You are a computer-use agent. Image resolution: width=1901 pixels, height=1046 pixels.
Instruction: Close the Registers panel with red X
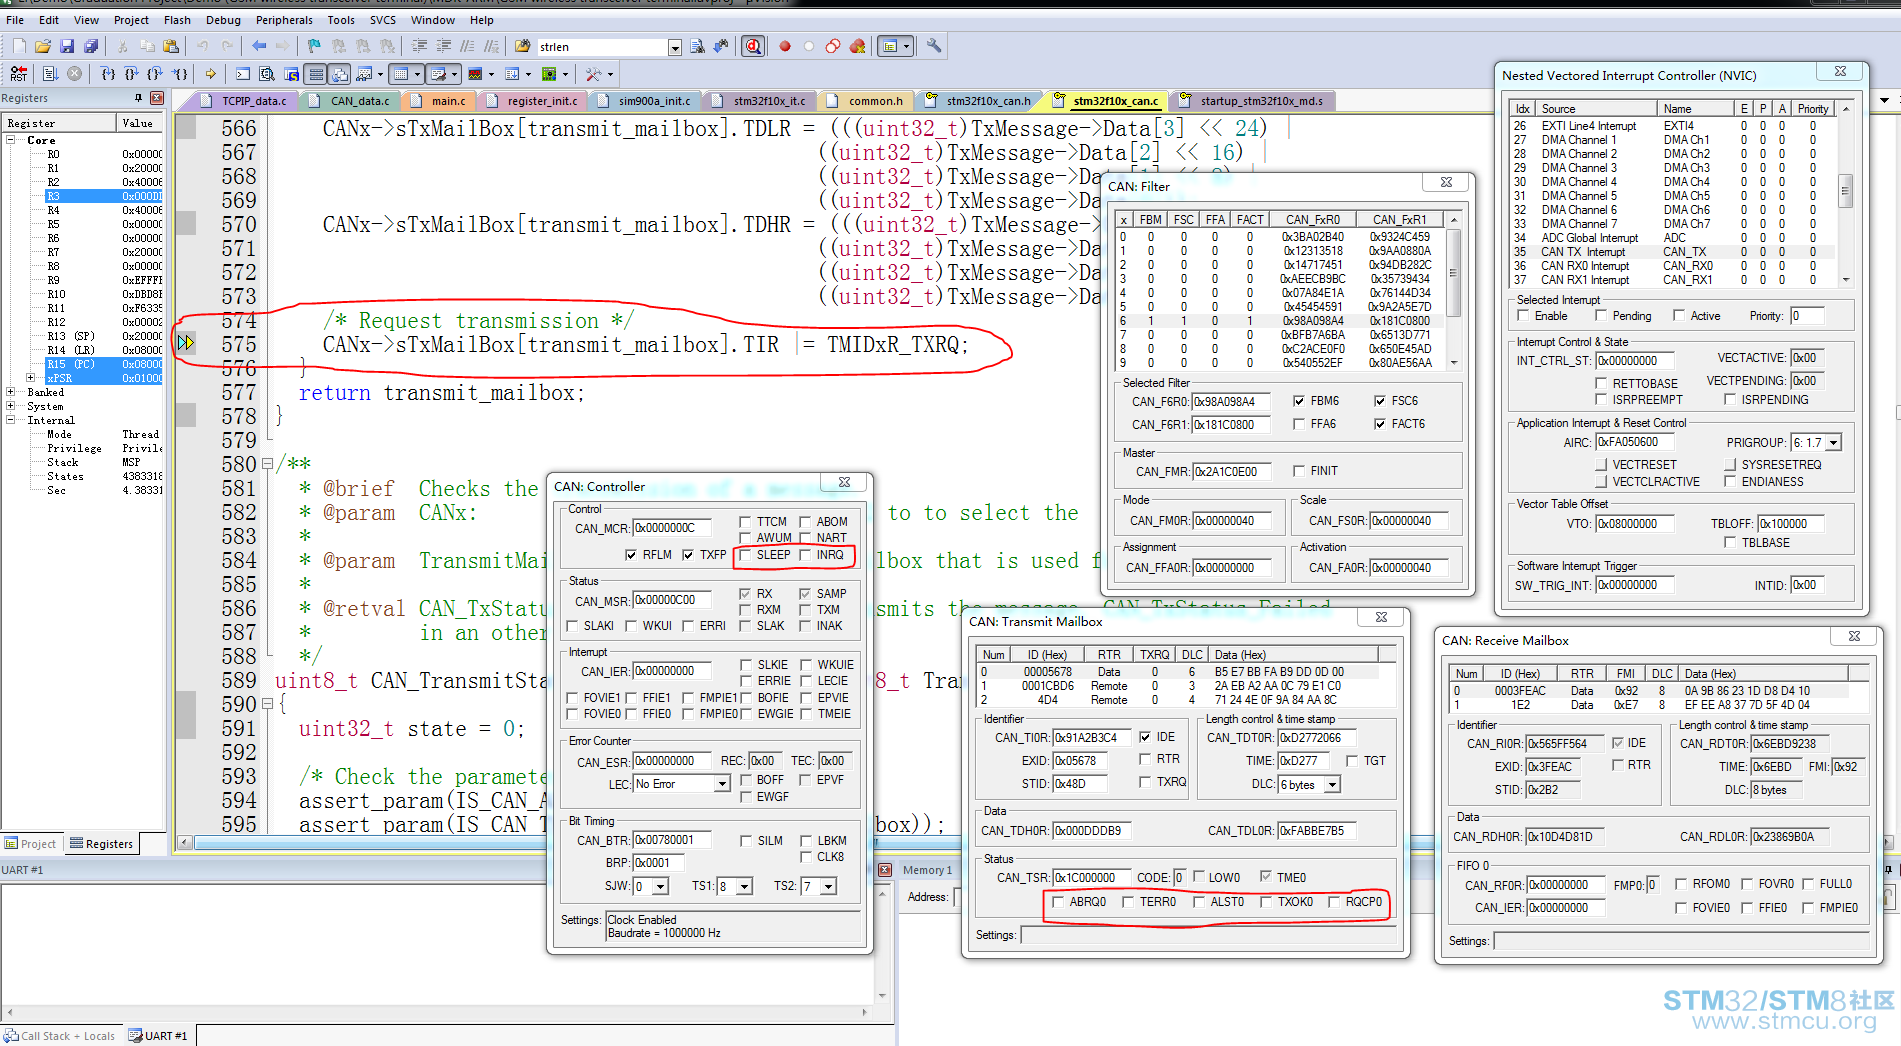point(157,98)
